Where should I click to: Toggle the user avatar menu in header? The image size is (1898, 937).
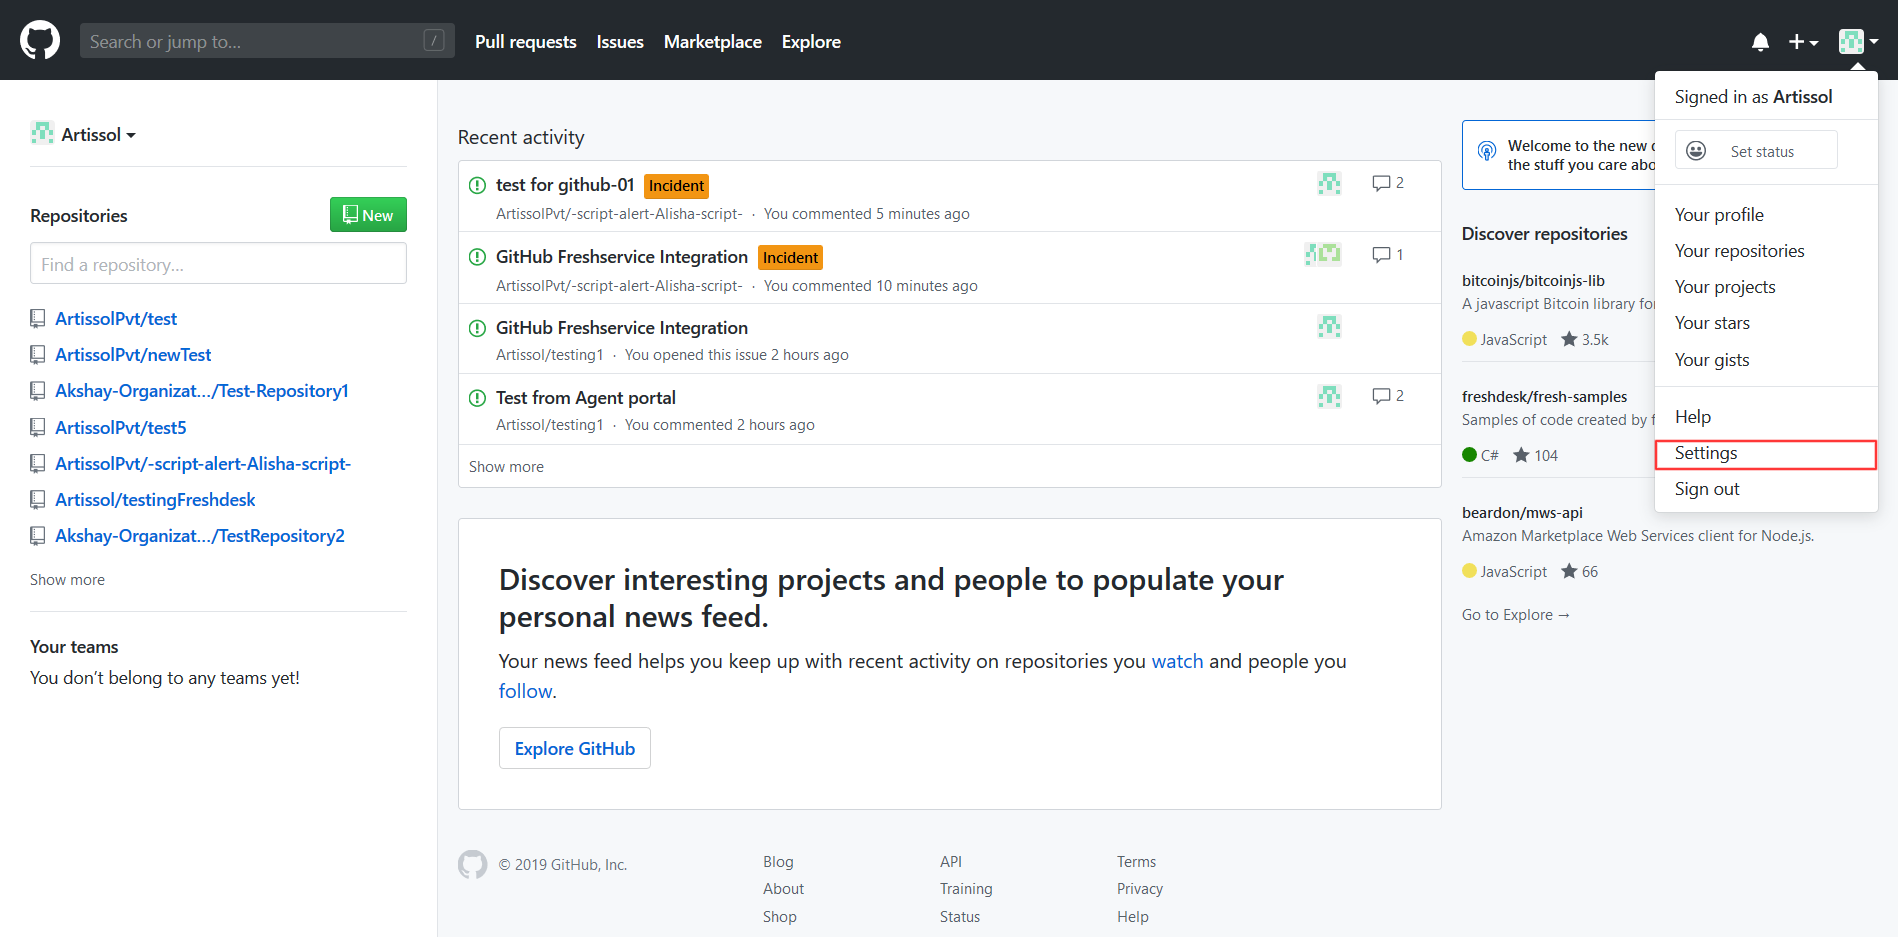(x=1858, y=42)
